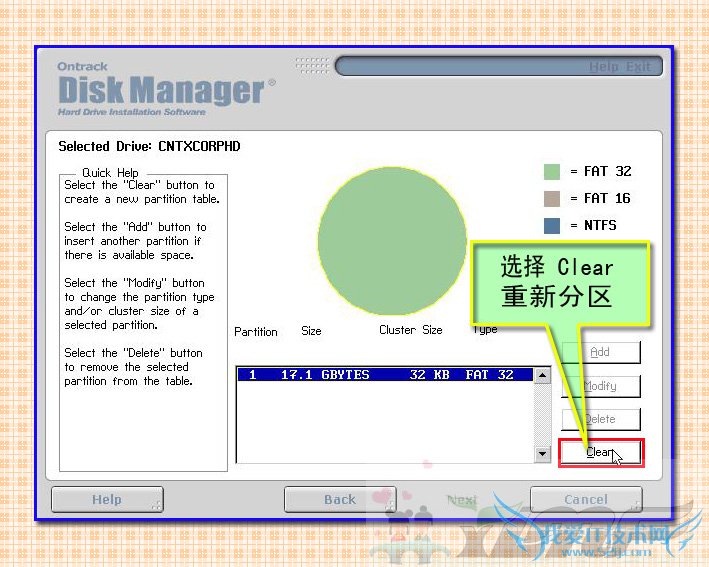Click the Size column header

[x=311, y=331]
